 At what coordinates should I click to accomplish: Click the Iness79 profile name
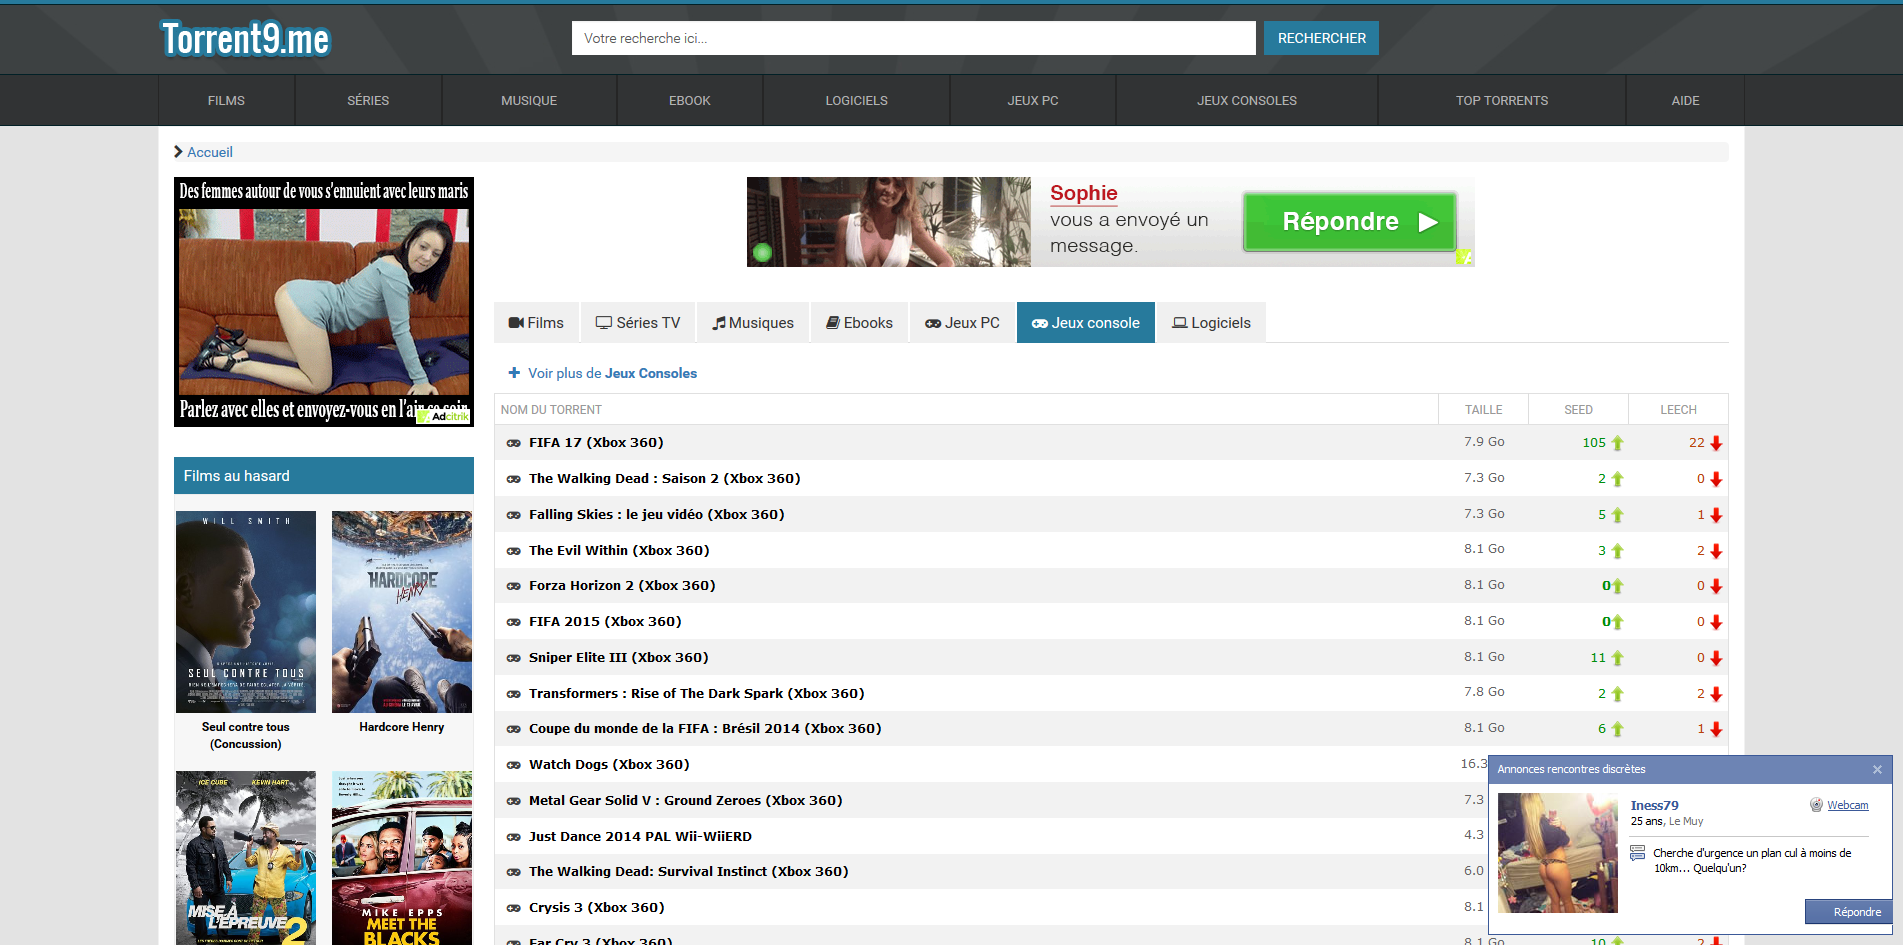[x=1654, y=805]
